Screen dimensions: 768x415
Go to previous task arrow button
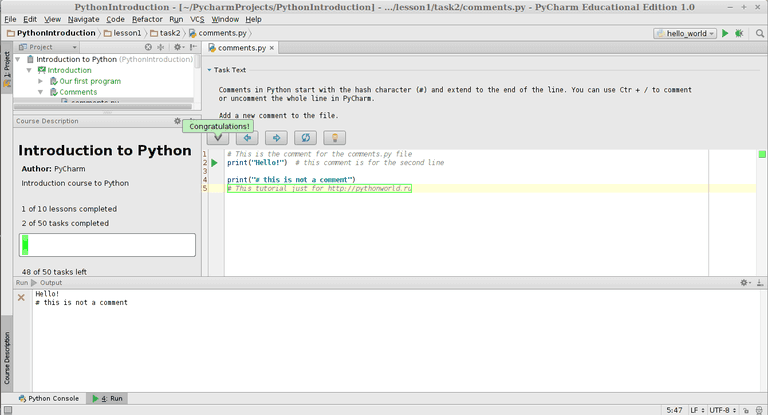(247, 138)
